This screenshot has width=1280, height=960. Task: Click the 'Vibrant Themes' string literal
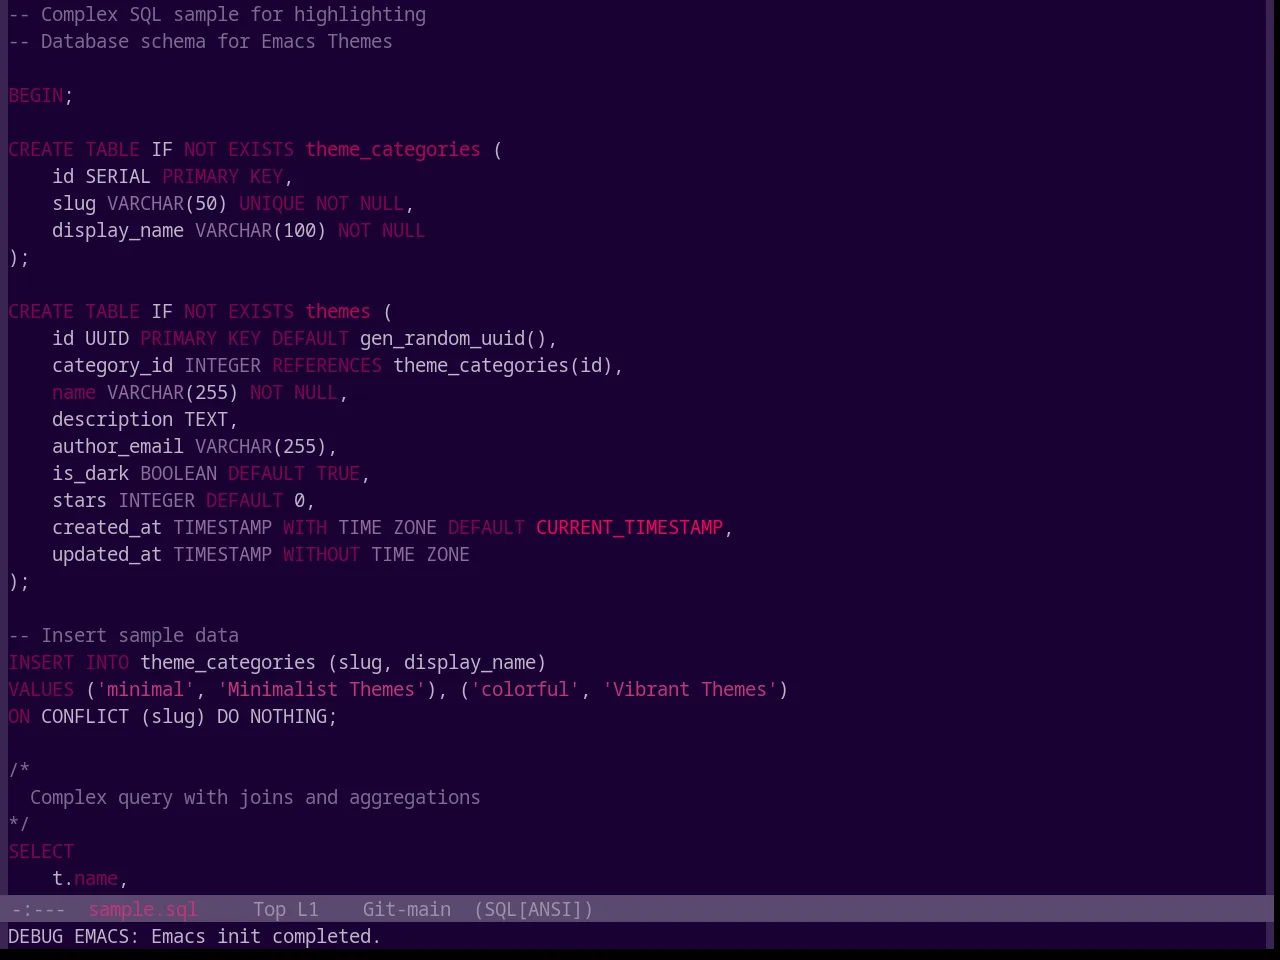pos(690,690)
